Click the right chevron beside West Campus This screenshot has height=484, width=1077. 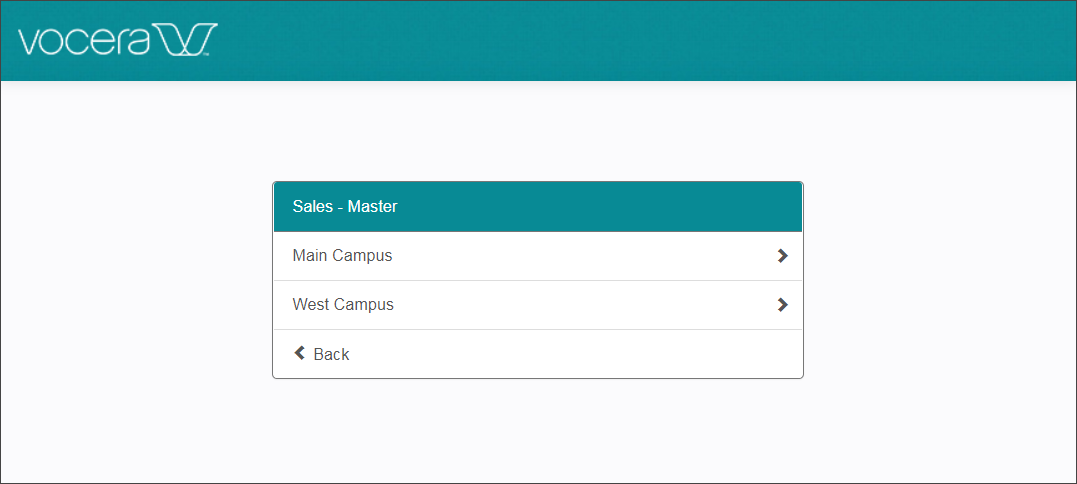782,305
